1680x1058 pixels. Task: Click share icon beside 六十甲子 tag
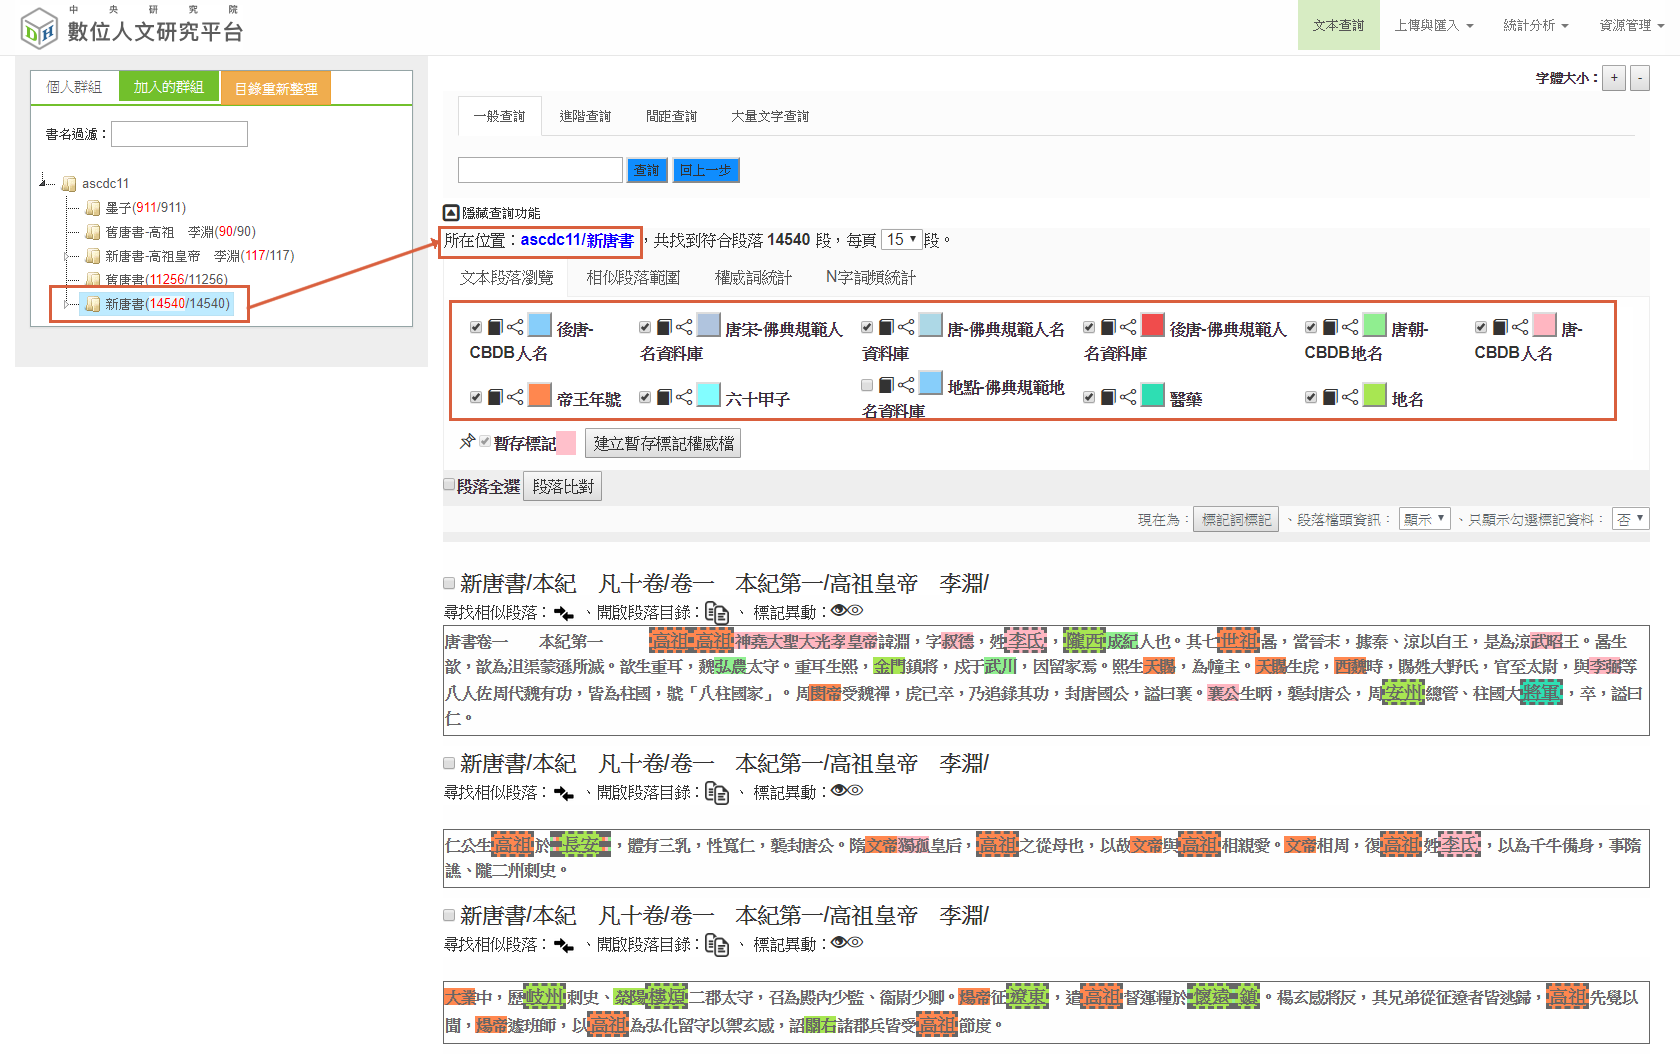(684, 397)
